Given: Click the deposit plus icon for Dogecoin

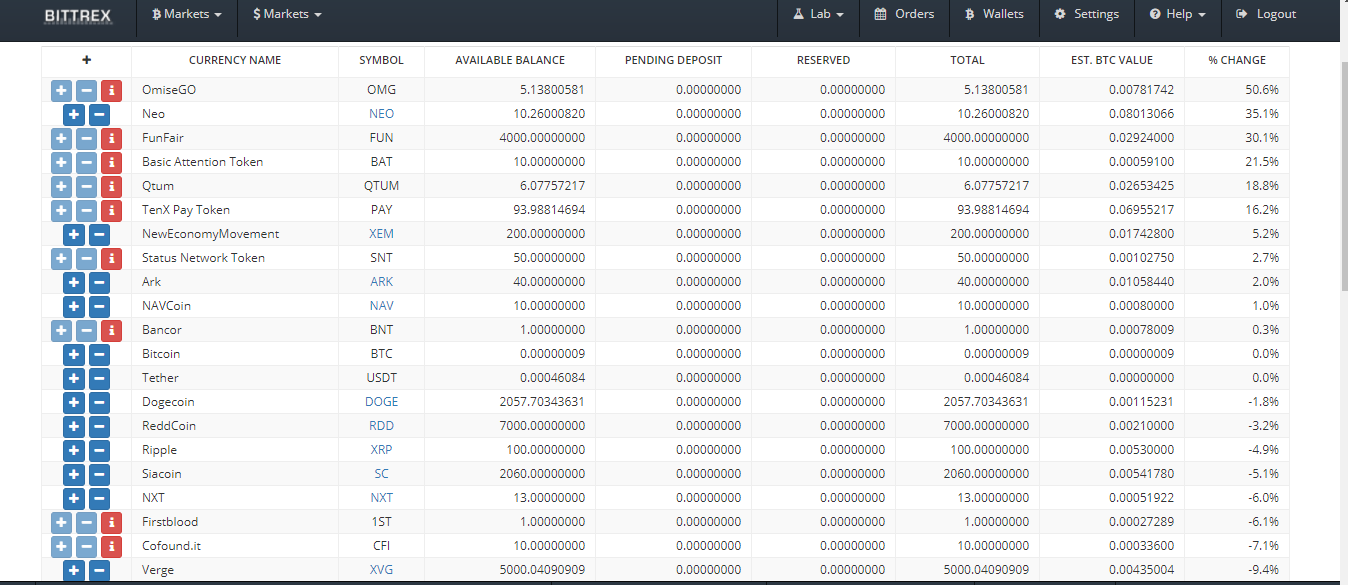Looking at the screenshot, I should coord(73,402).
